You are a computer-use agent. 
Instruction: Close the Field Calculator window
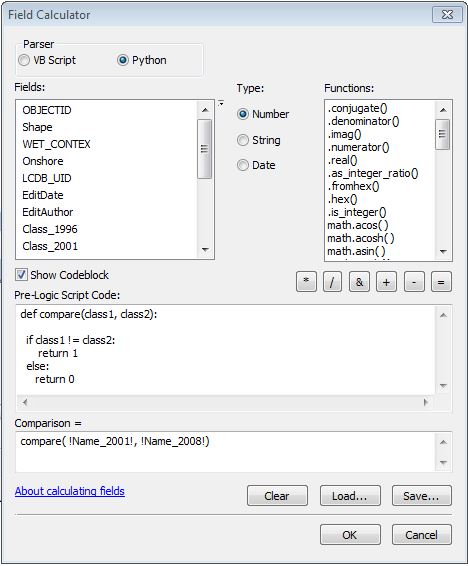pyautogui.click(x=447, y=15)
